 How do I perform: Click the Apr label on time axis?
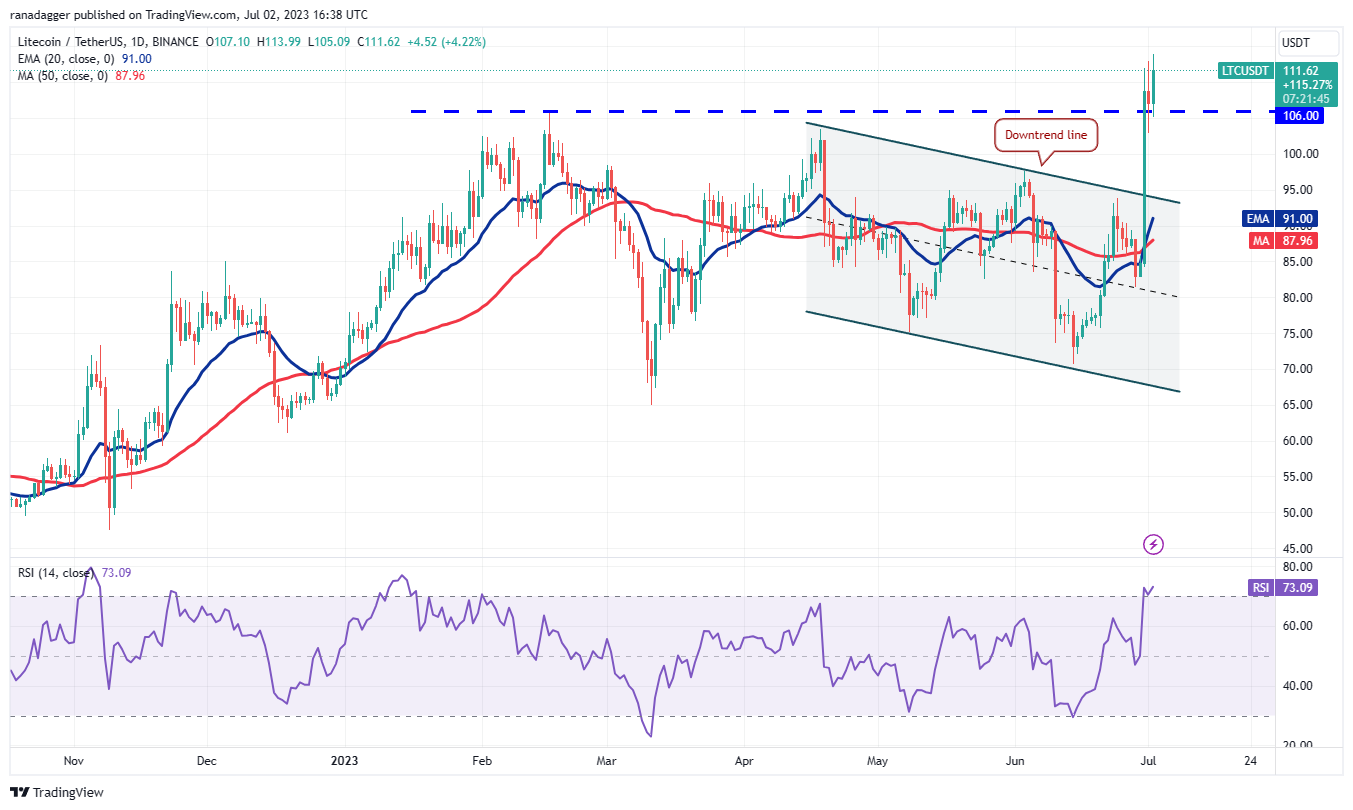pyautogui.click(x=746, y=760)
